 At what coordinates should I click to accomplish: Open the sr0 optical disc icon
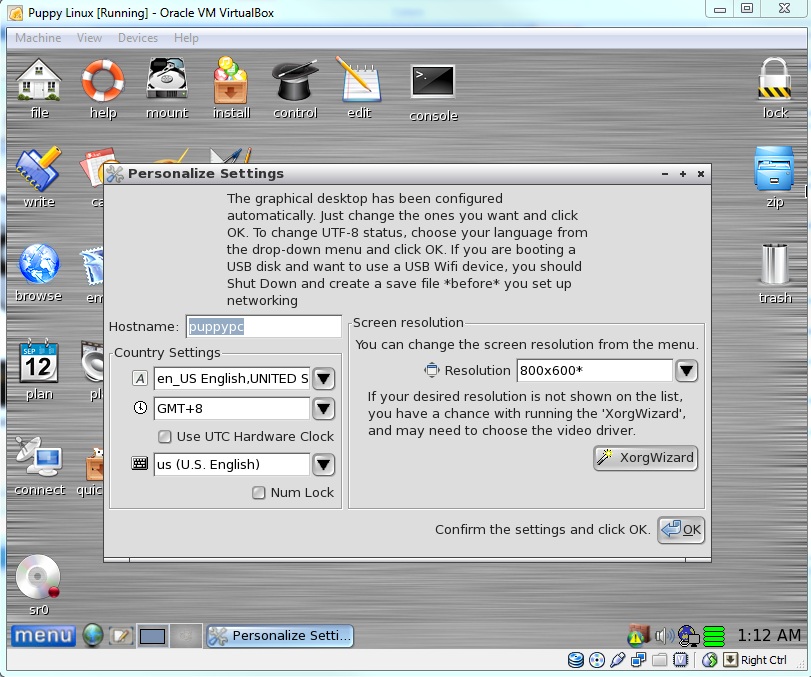38,577
